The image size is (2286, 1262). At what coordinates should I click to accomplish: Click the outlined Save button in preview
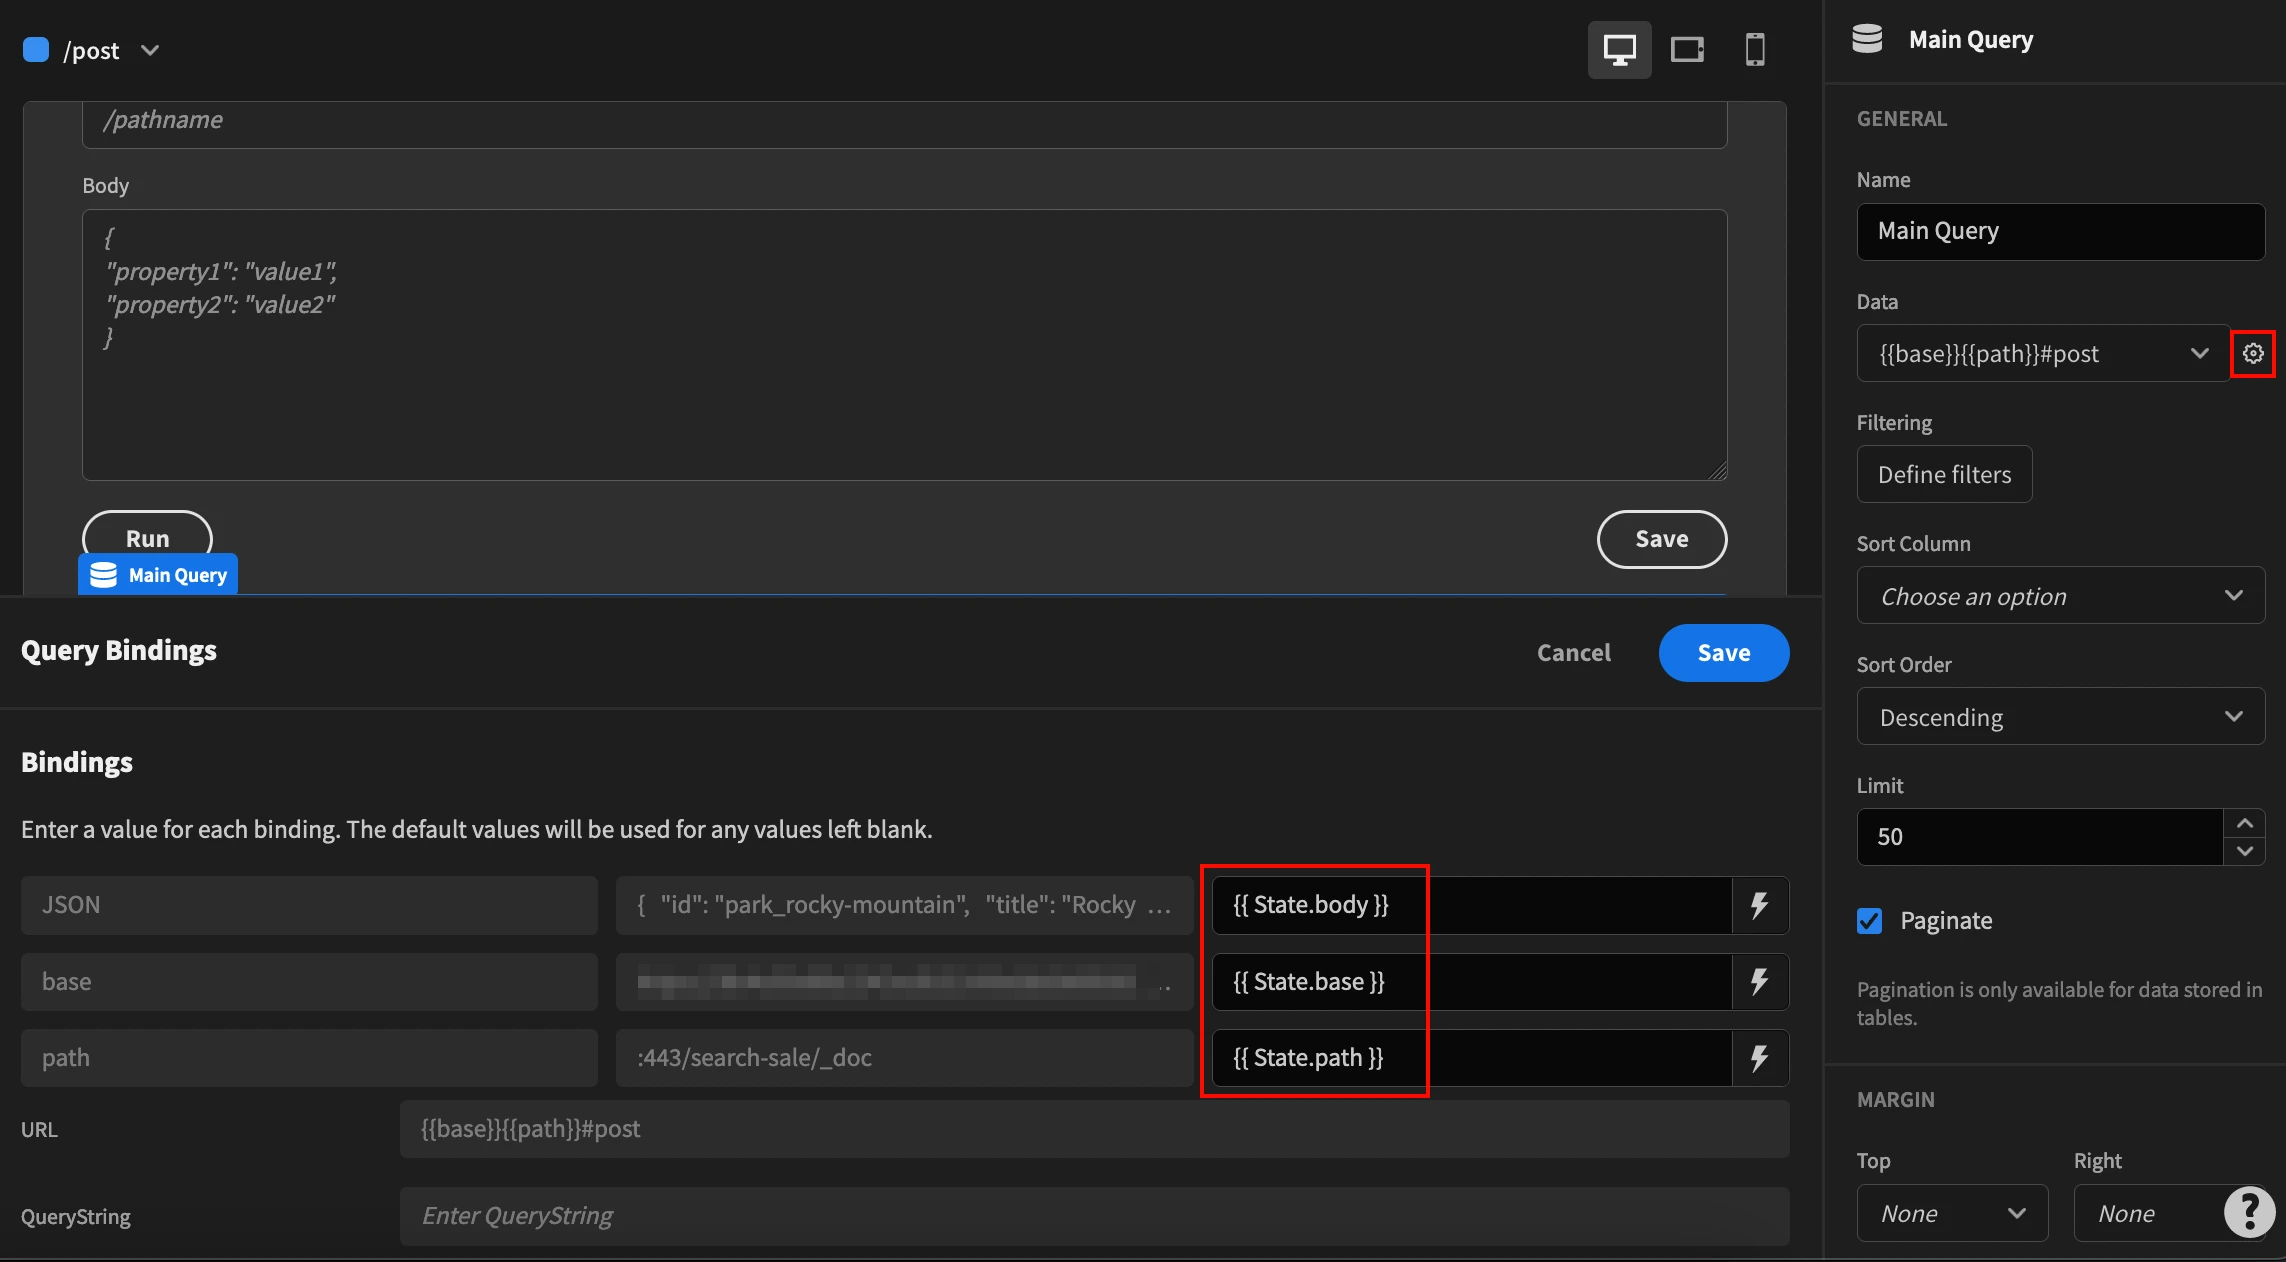click(1662, 539)
